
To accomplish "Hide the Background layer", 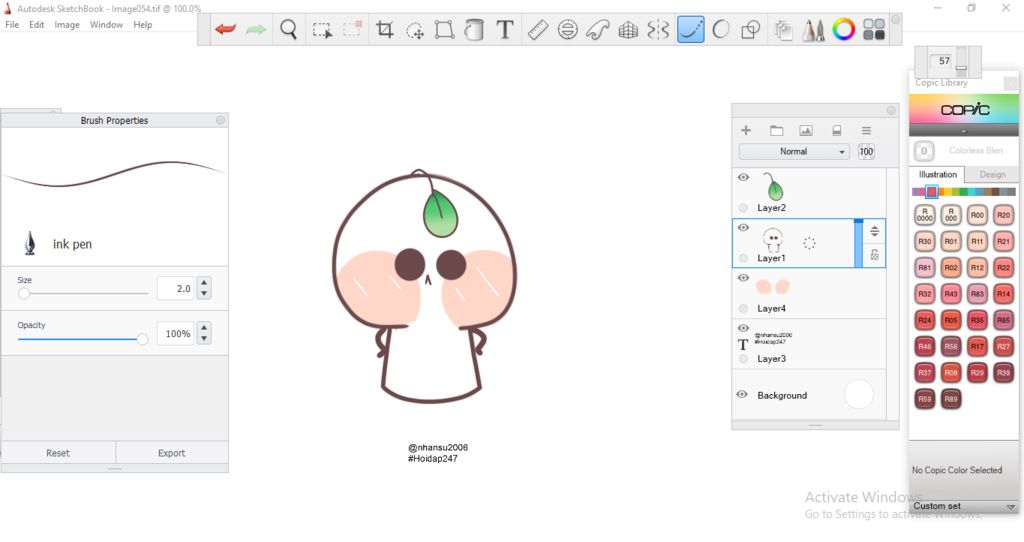I will click(743, 395).
